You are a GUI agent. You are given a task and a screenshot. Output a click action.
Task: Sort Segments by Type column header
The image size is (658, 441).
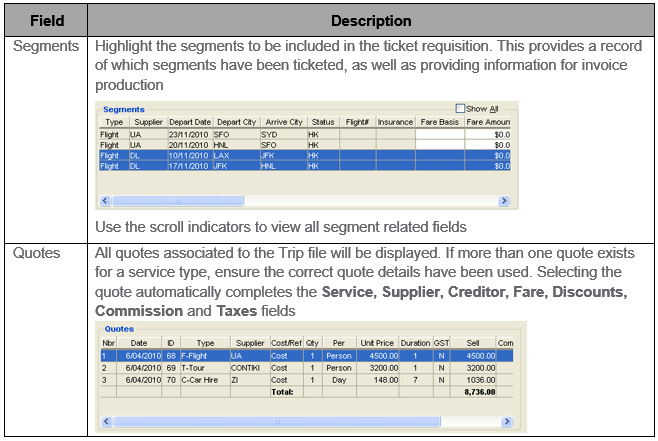point(114,122)
